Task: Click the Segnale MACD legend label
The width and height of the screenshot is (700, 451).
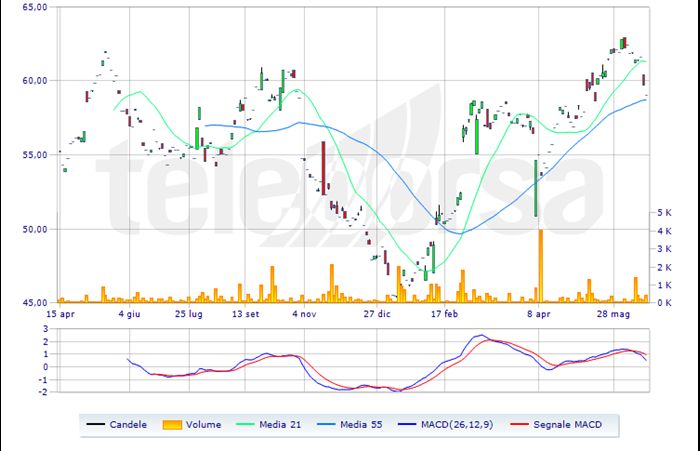Action: coord(567,425)
